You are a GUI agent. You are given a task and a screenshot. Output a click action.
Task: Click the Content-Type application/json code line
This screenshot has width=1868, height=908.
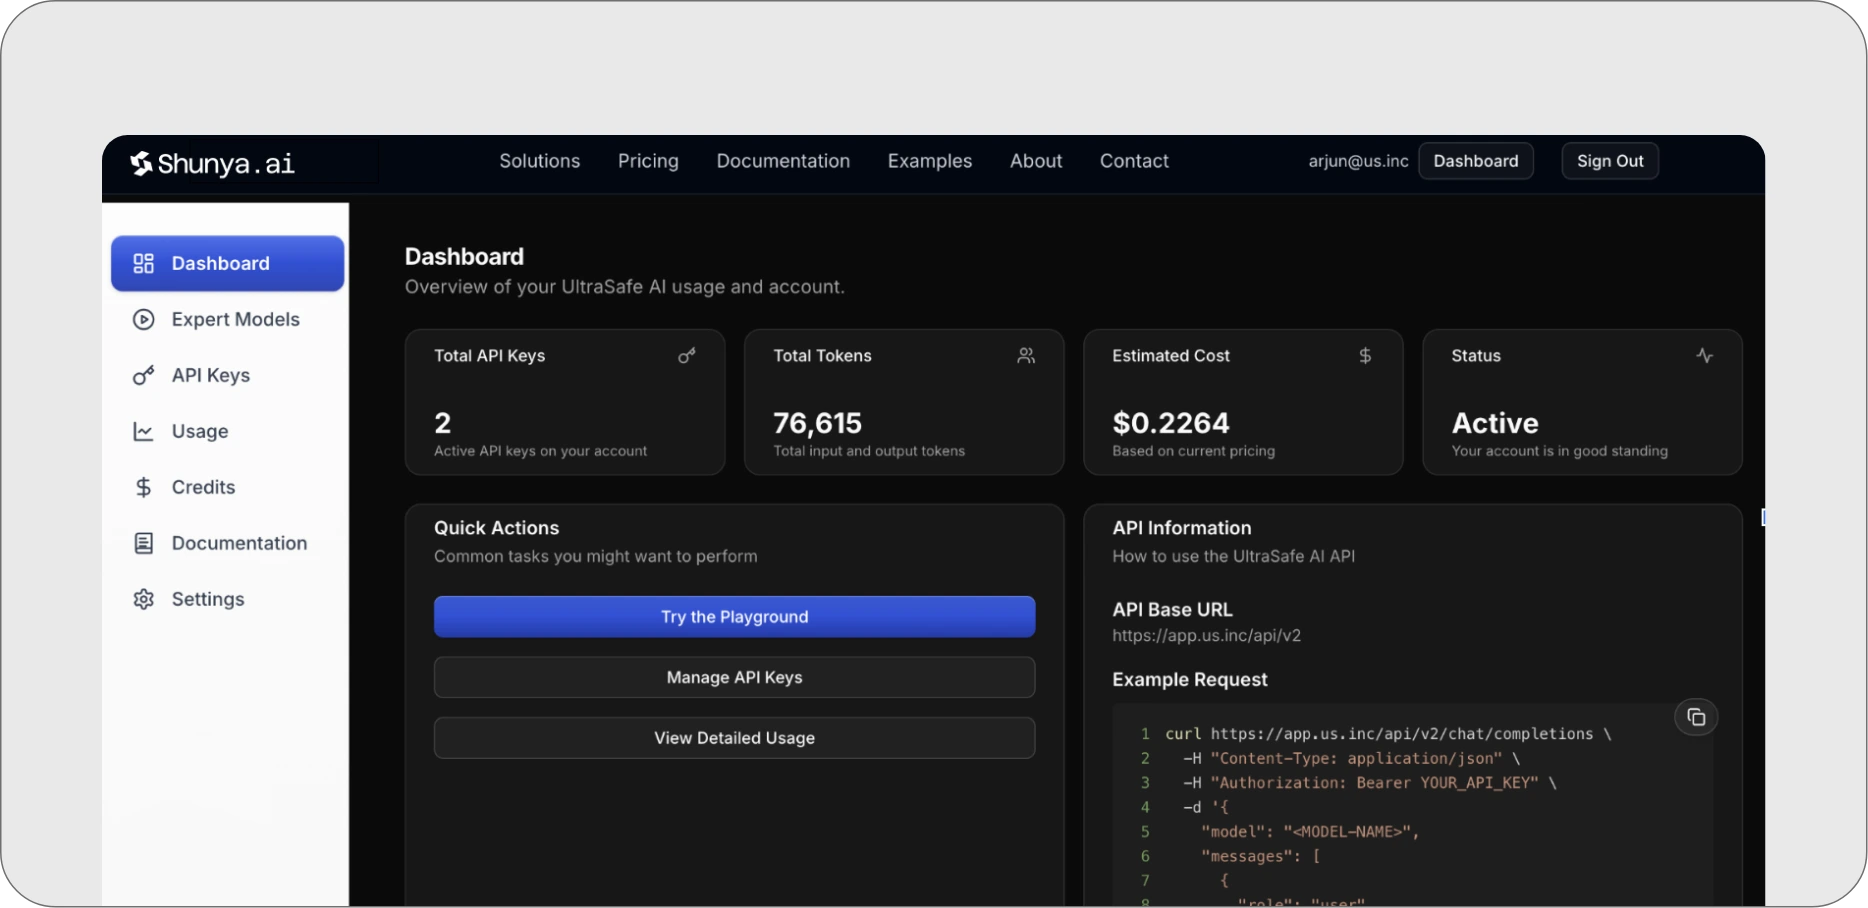point(1352,759)
